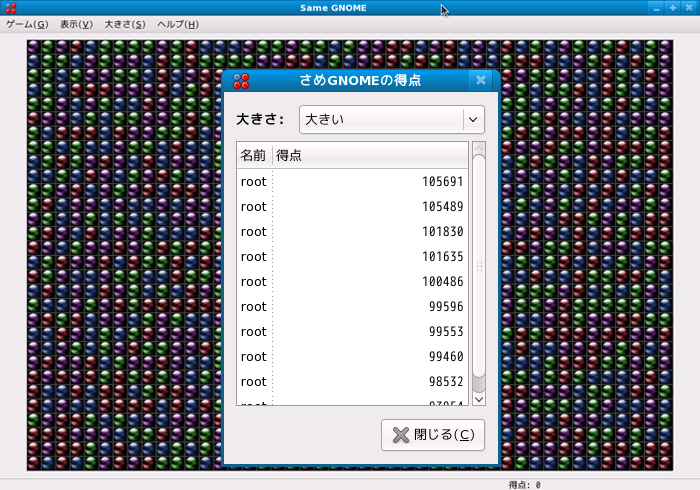The height and width of the screenshot is (490, 700).
Task: Click the scroll-down arrow of score list
Action: tap(479, 399)
